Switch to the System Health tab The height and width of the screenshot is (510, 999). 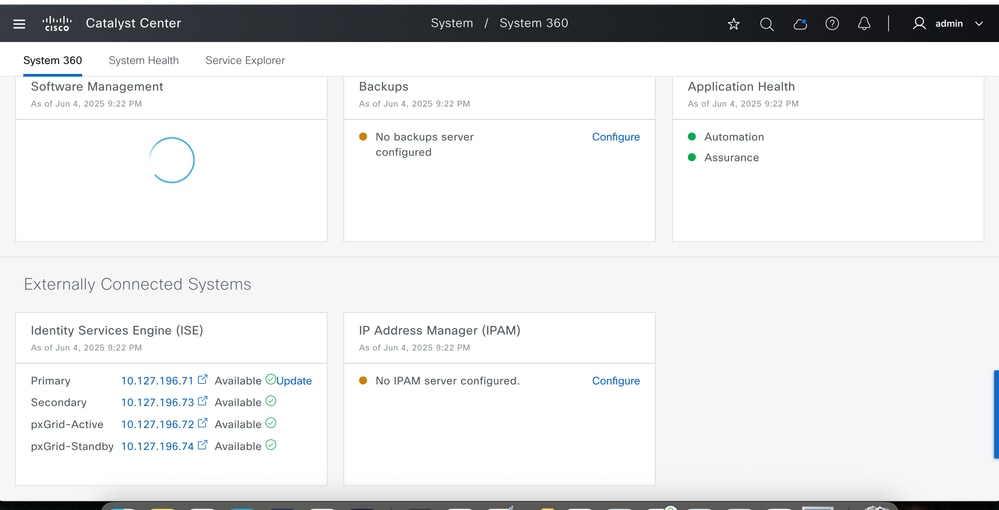click(143, 61)
